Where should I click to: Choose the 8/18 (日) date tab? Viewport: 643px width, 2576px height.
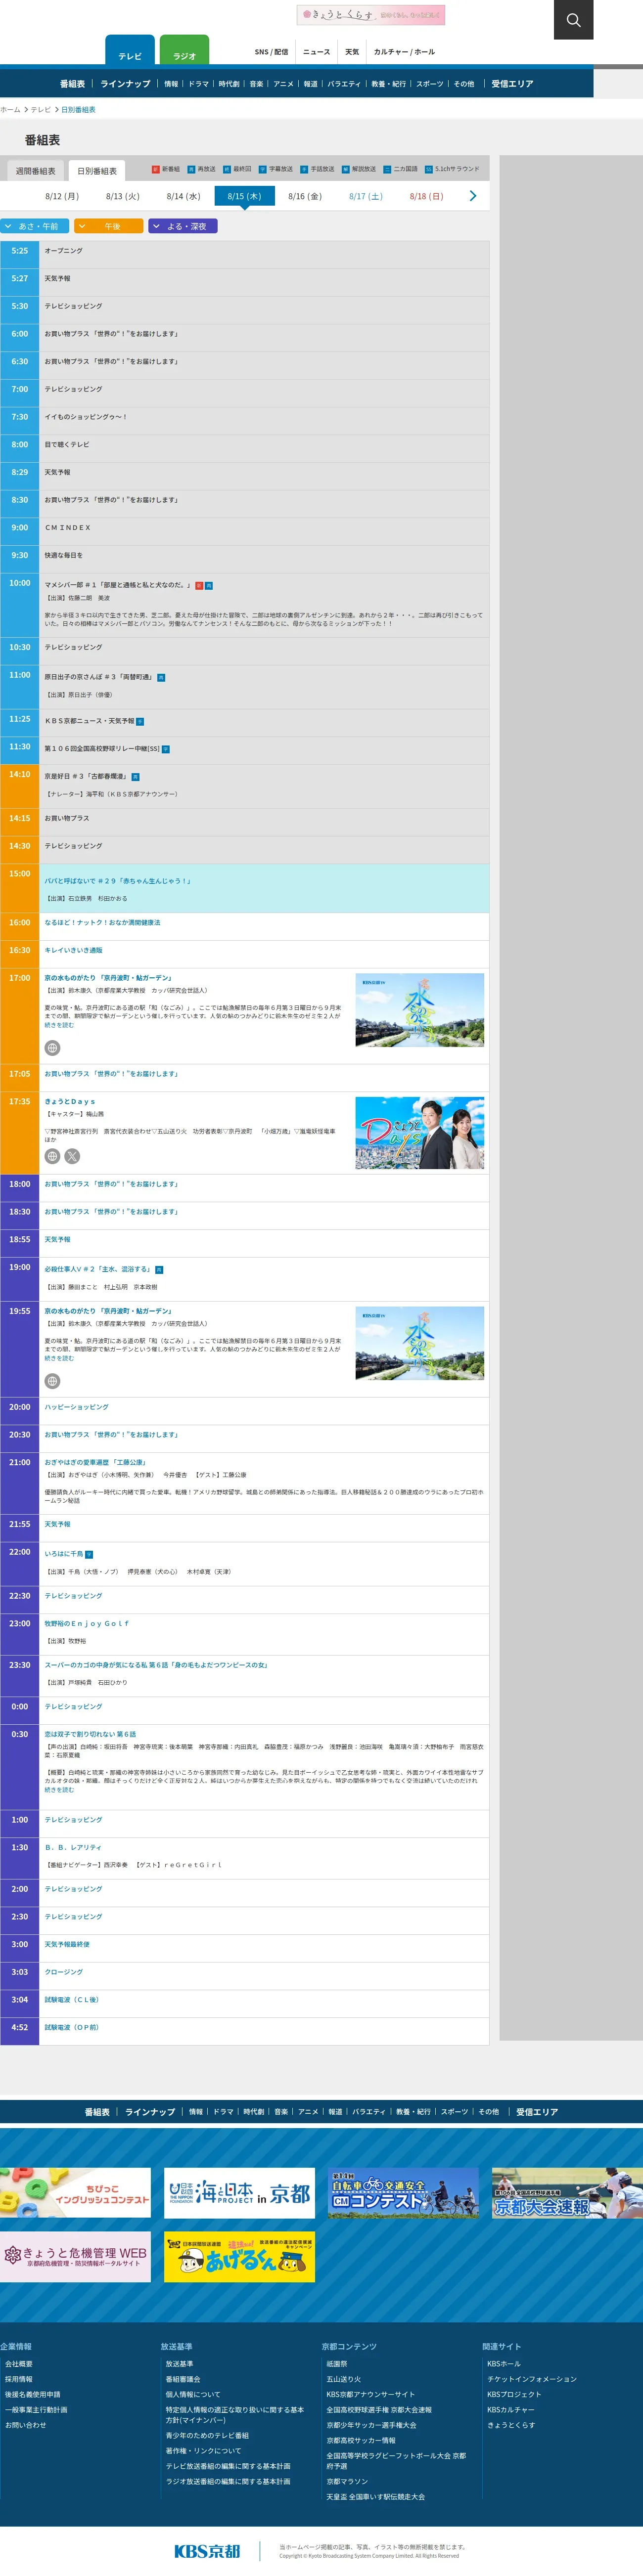tap(427, 196)
